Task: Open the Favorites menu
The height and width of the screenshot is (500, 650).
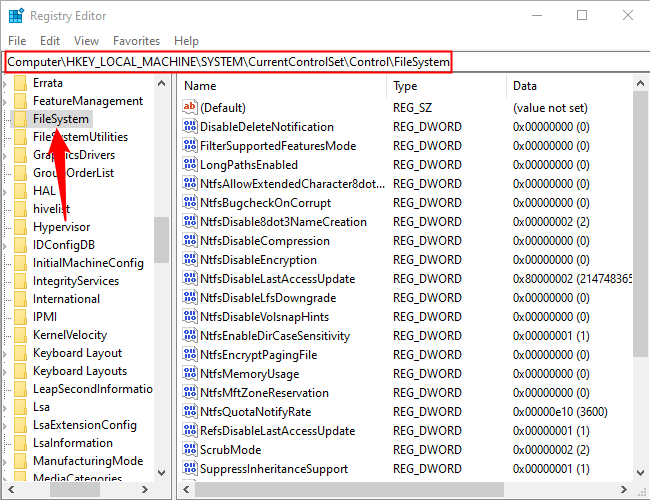Action: (136, 41)
